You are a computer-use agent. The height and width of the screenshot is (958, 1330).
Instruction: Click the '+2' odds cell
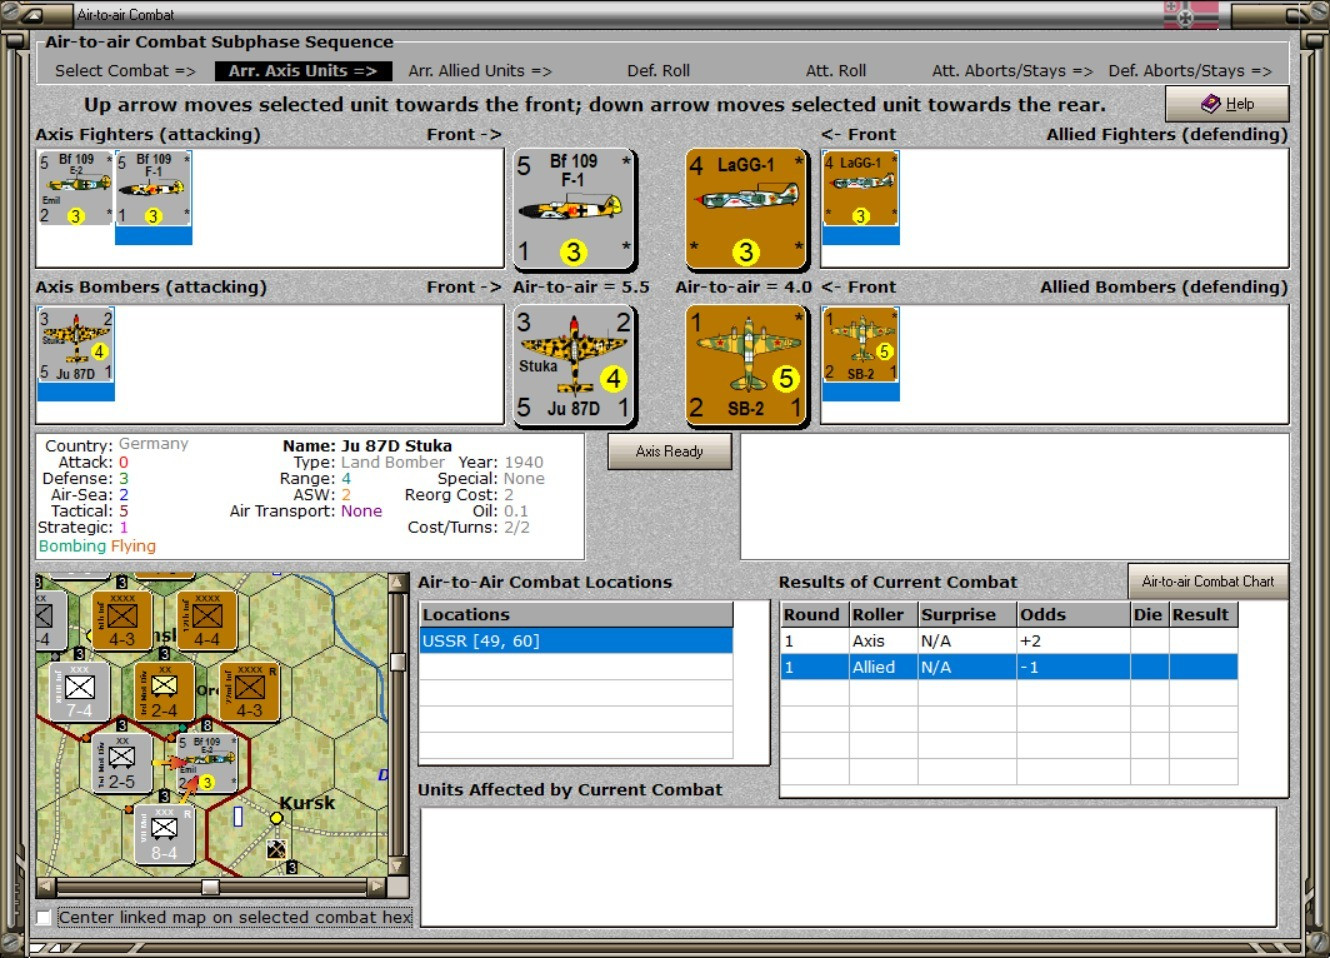tap(1073, 641)
